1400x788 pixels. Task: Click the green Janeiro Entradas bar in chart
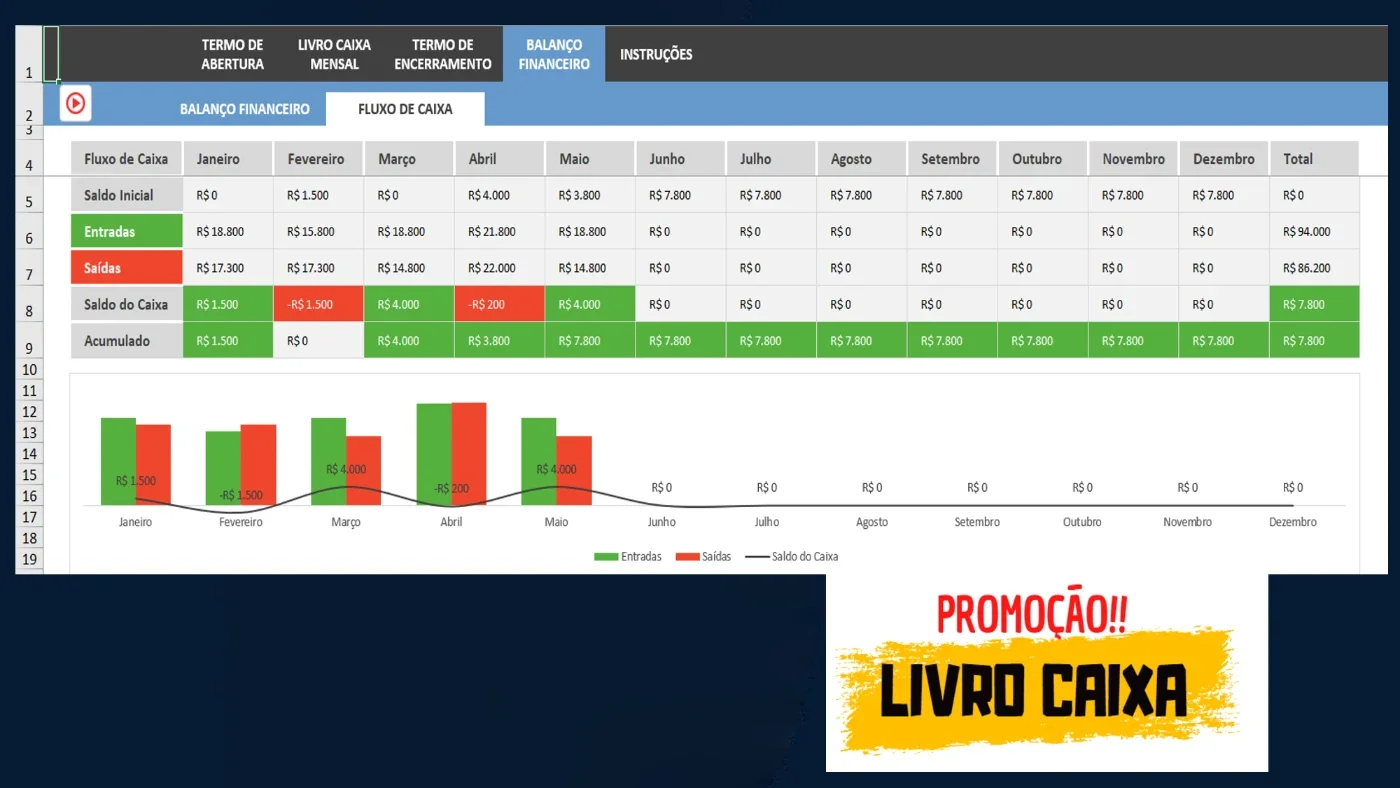pyautogui.click(x=118, y=461)
